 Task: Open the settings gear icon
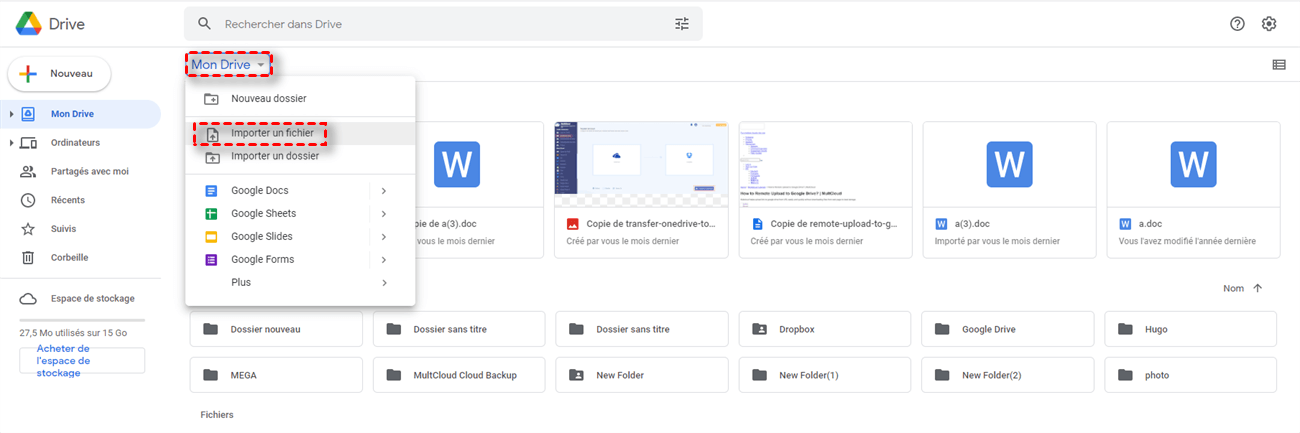pos(1269,24)
